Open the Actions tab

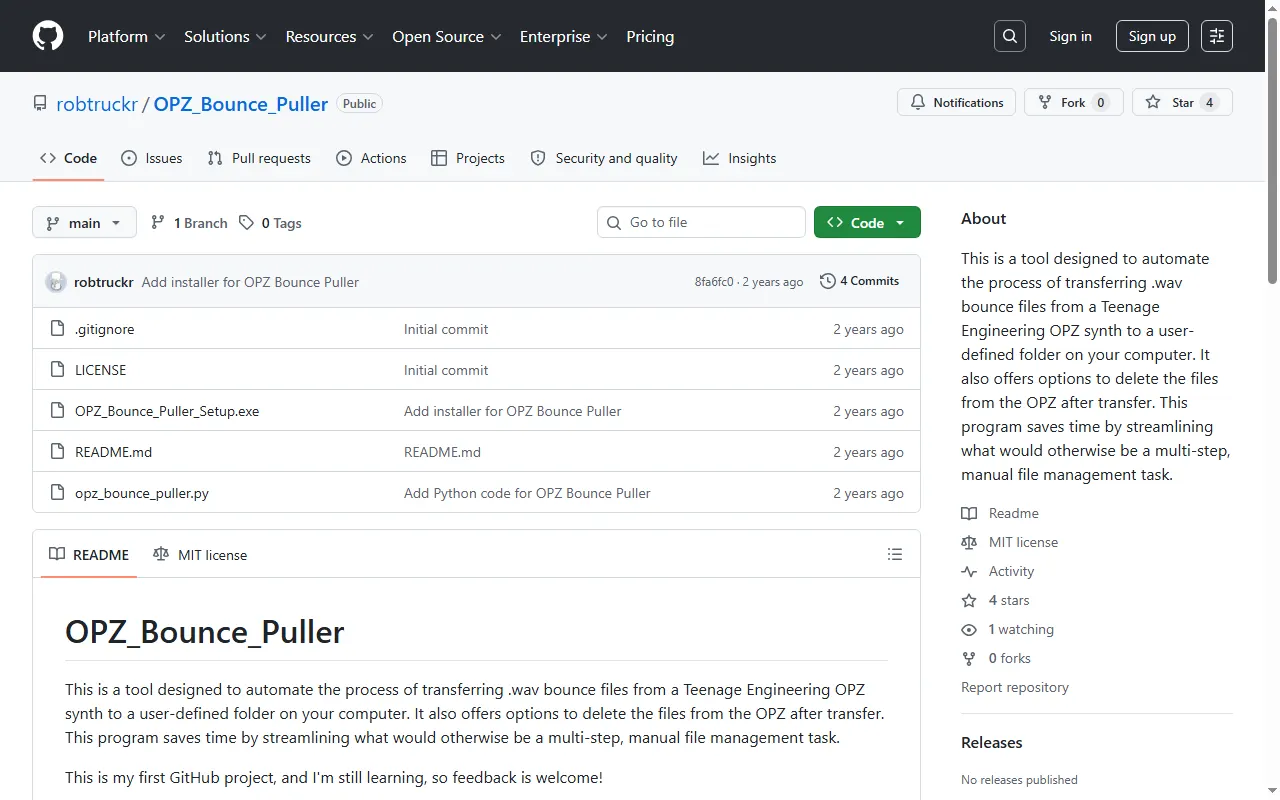coord(371,158)
